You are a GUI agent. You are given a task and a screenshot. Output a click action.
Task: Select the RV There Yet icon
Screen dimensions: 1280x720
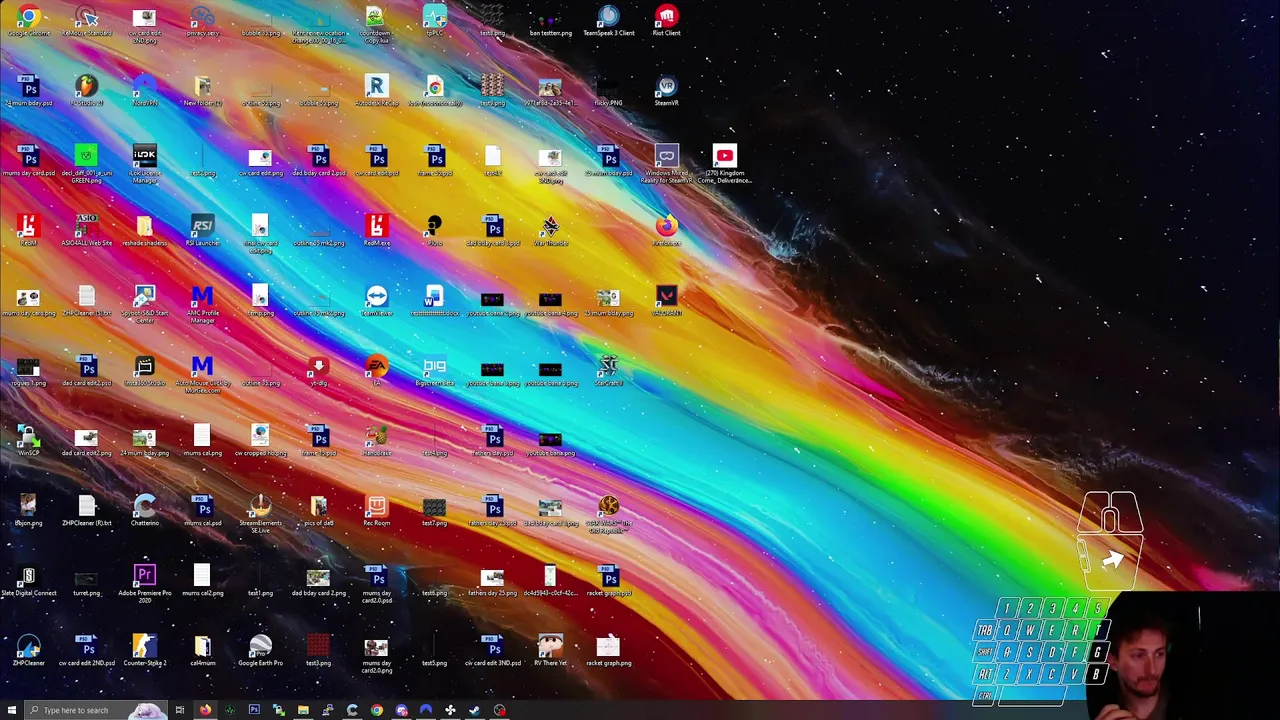550,647
